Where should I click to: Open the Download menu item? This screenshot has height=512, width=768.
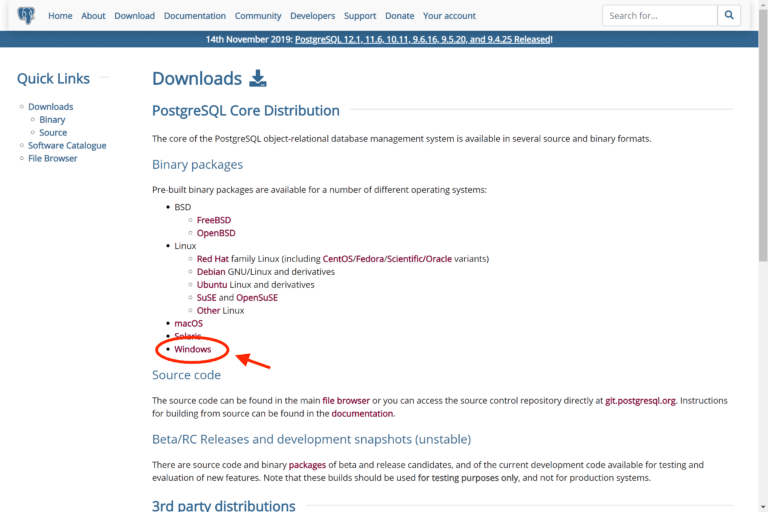[134, 16]
